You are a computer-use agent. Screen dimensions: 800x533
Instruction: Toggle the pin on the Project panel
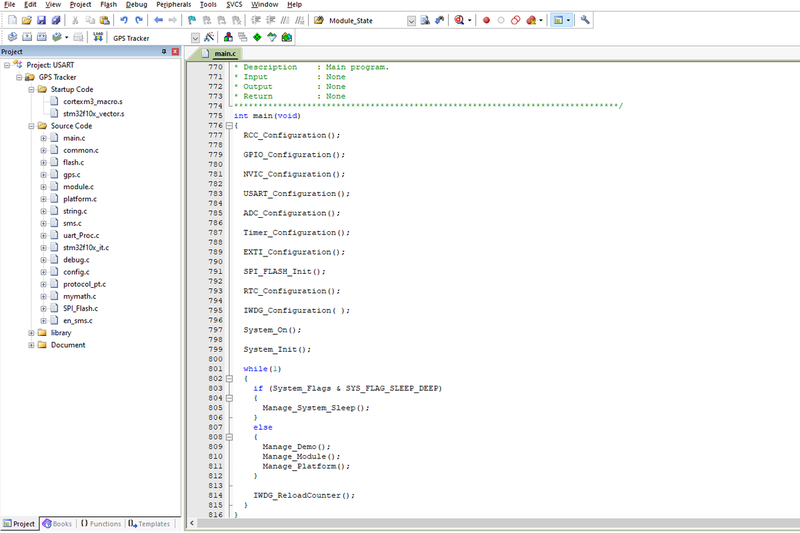coord(164,52)
